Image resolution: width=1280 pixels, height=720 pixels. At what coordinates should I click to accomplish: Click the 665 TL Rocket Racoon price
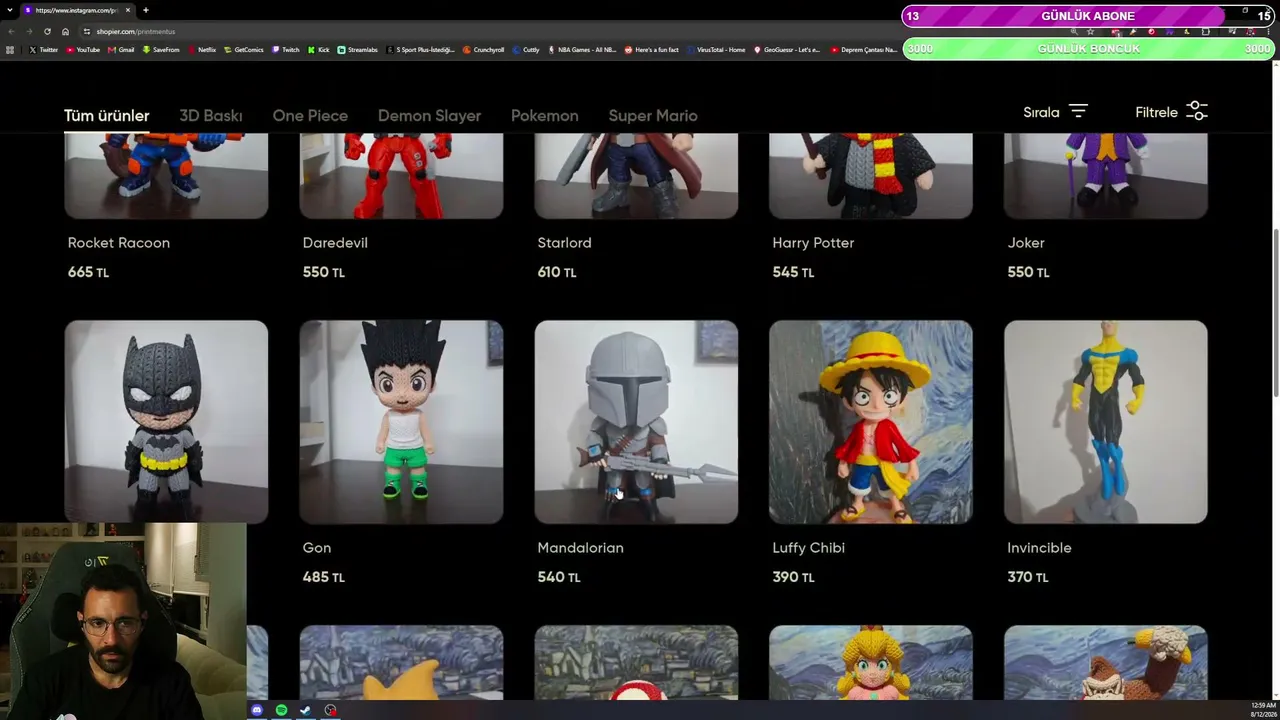(x=88, y=272)
